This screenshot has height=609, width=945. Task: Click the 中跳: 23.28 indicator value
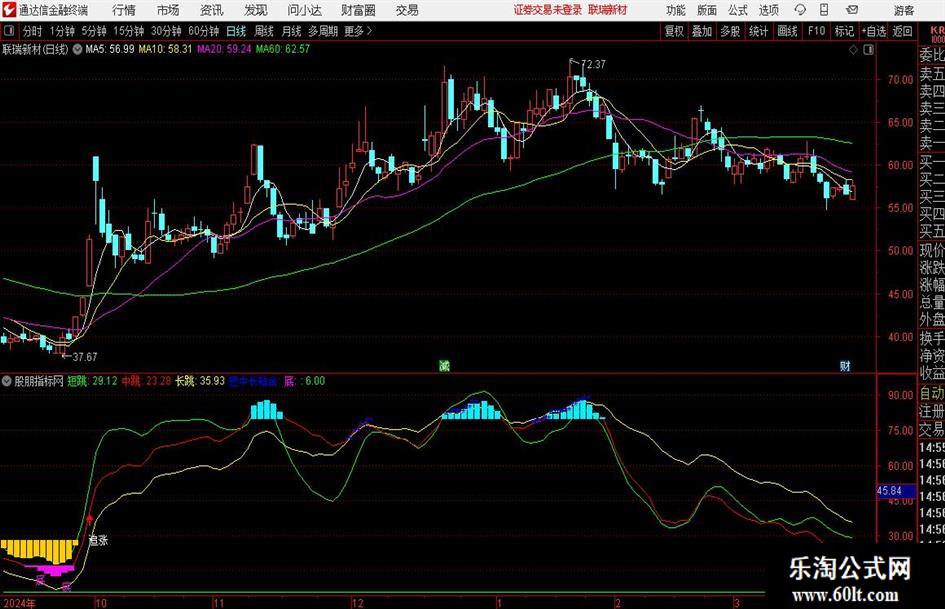tap(146, 381)
